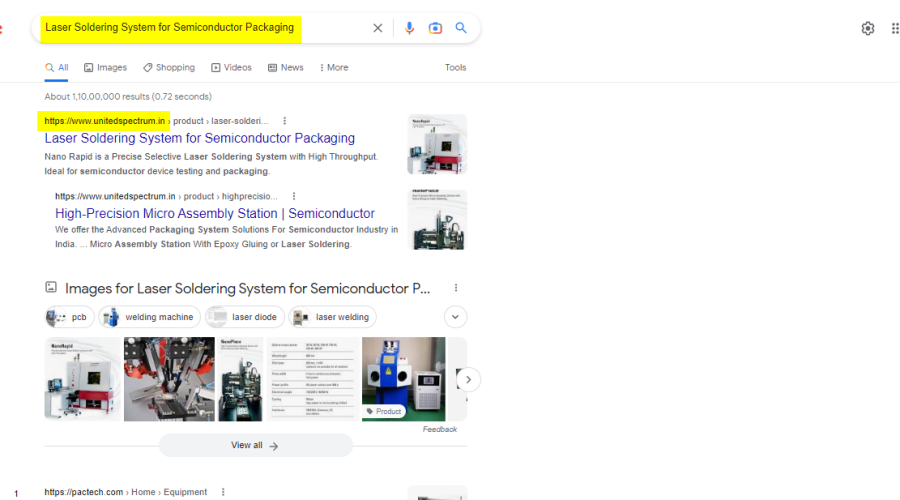This screenshot has height=500, width=900.
Task: Click inside the search query field
Action: click(x=200, y=28)
